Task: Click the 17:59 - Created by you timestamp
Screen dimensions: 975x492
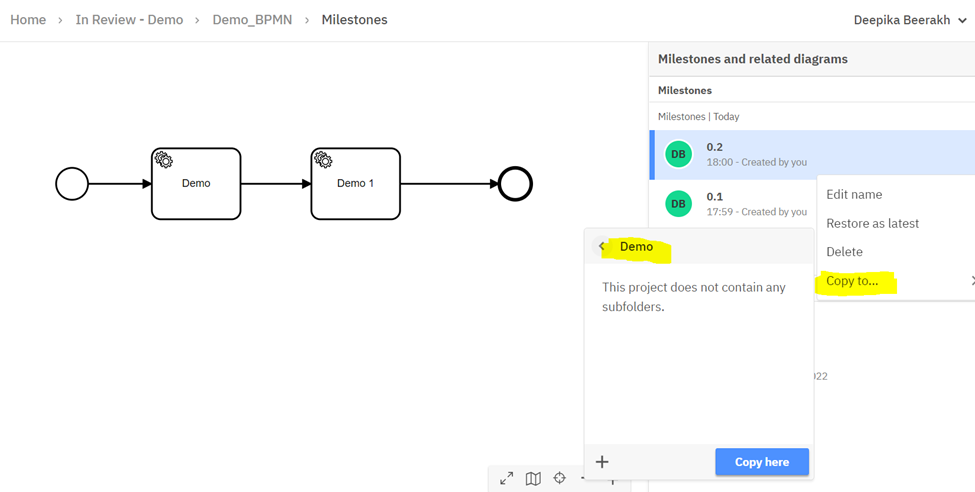Action: tap(757, 212)
